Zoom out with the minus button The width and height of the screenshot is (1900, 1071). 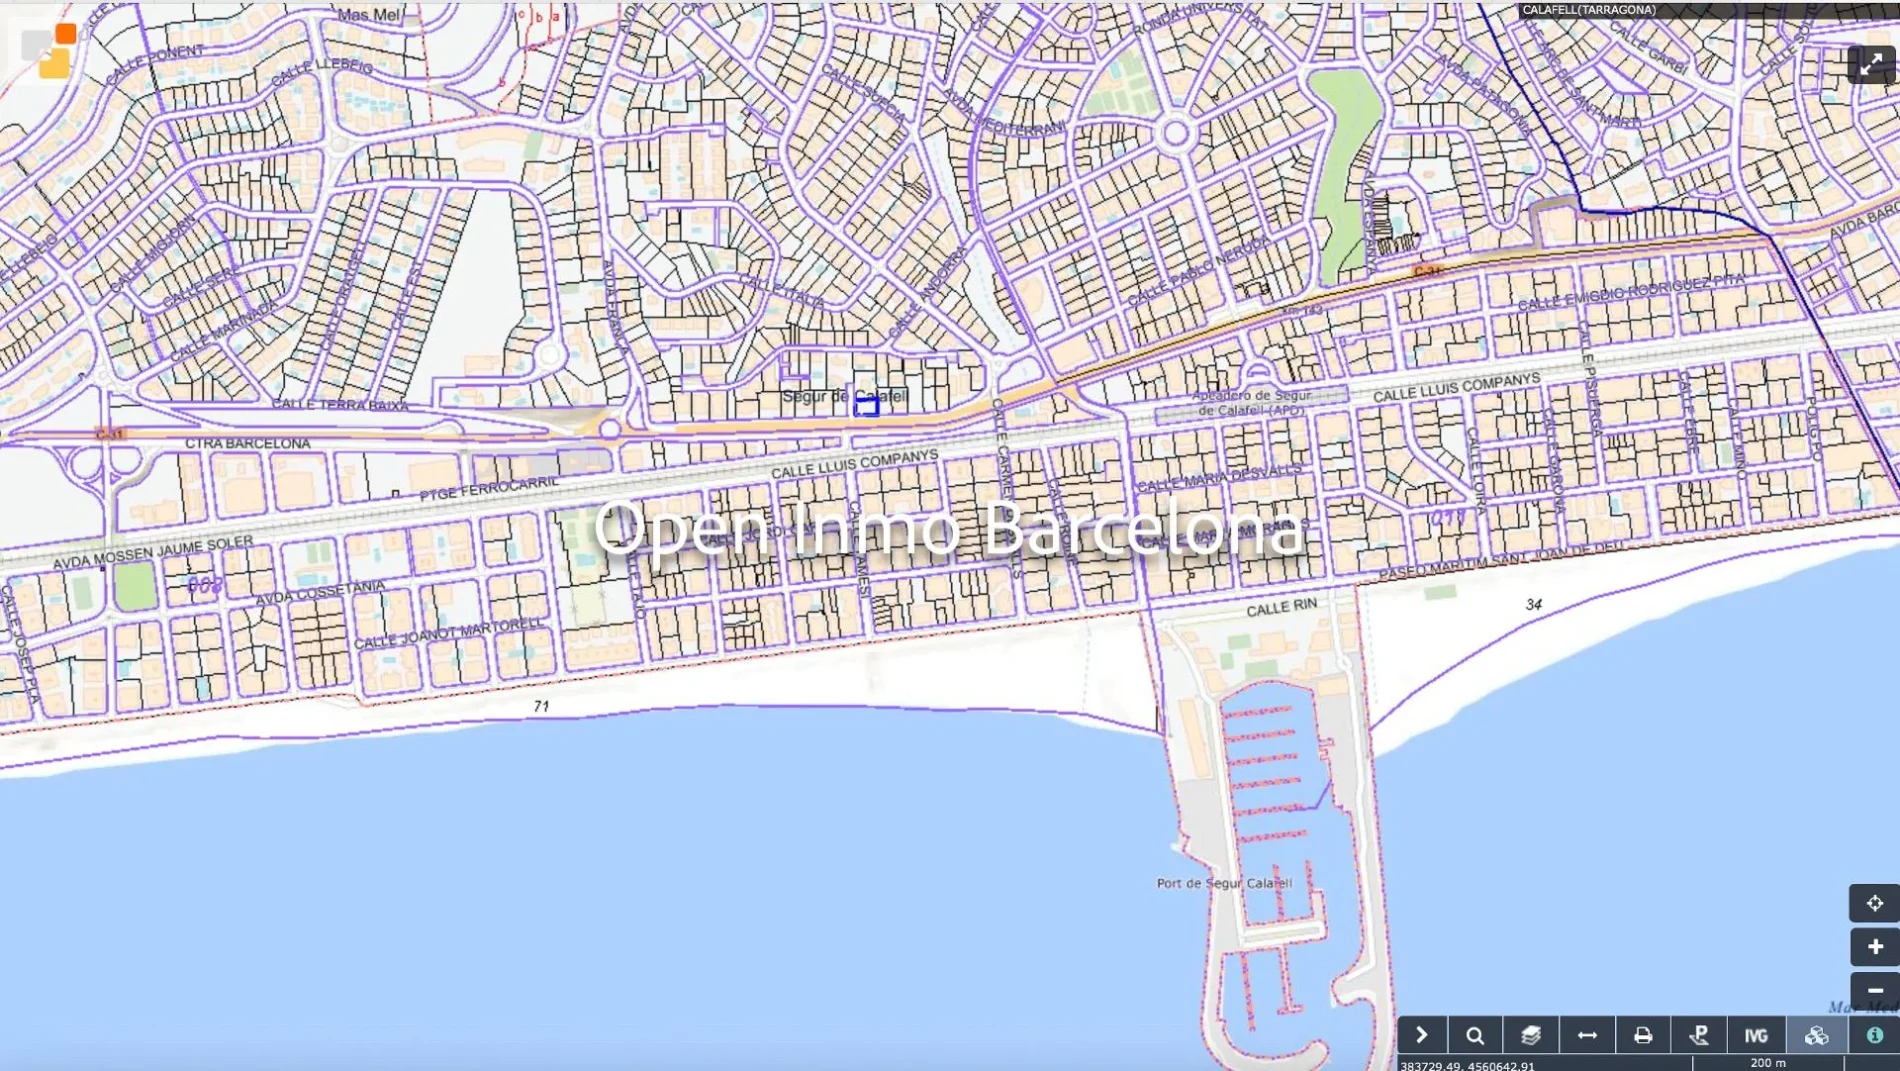[x=1874, y=989]
